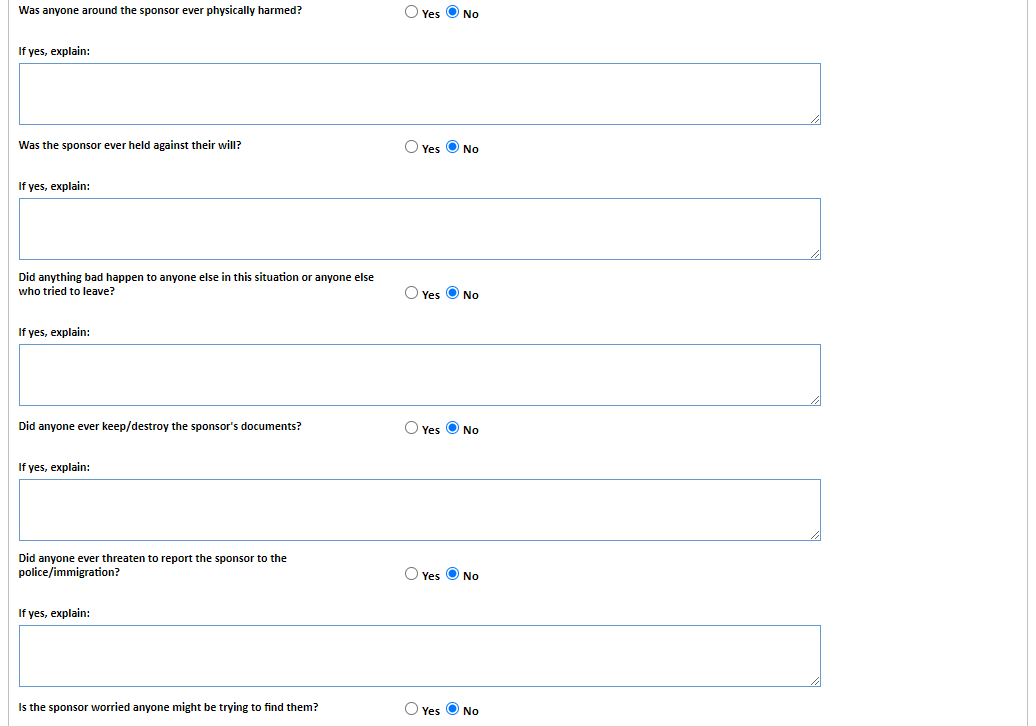Select Yes for sponsor worried about being found
Viewport: 1036px width, 726px height.
(x=412, y=709)
